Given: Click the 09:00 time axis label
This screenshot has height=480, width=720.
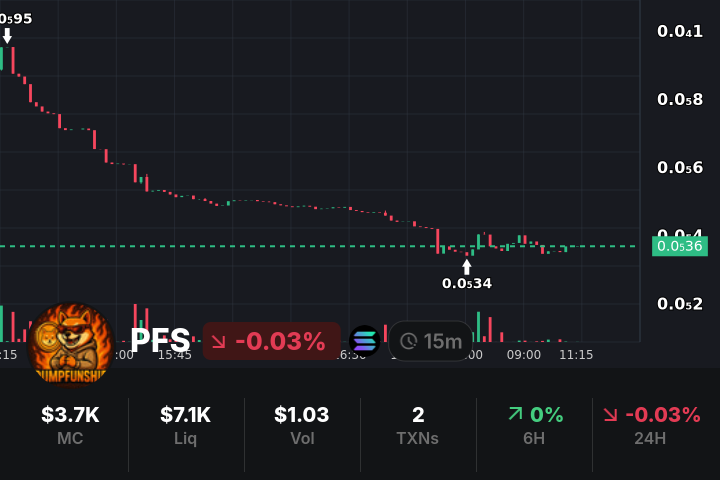Looking at the screenshot, I should point(524,354).
